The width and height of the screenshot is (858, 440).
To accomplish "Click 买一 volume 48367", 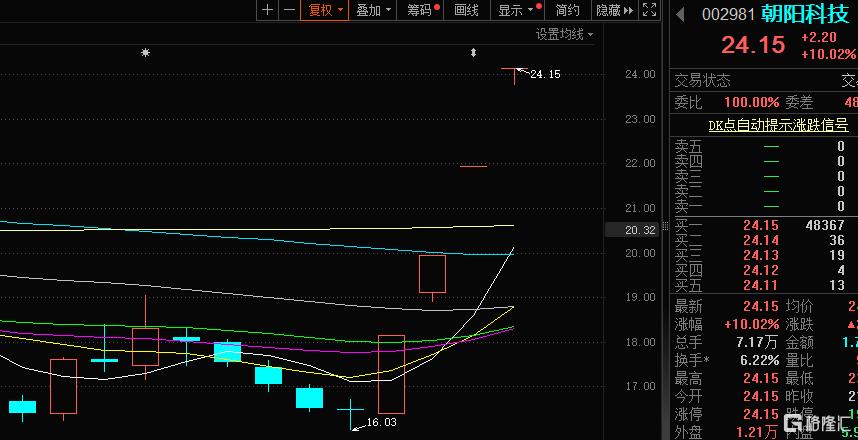I will click(825, 225).
